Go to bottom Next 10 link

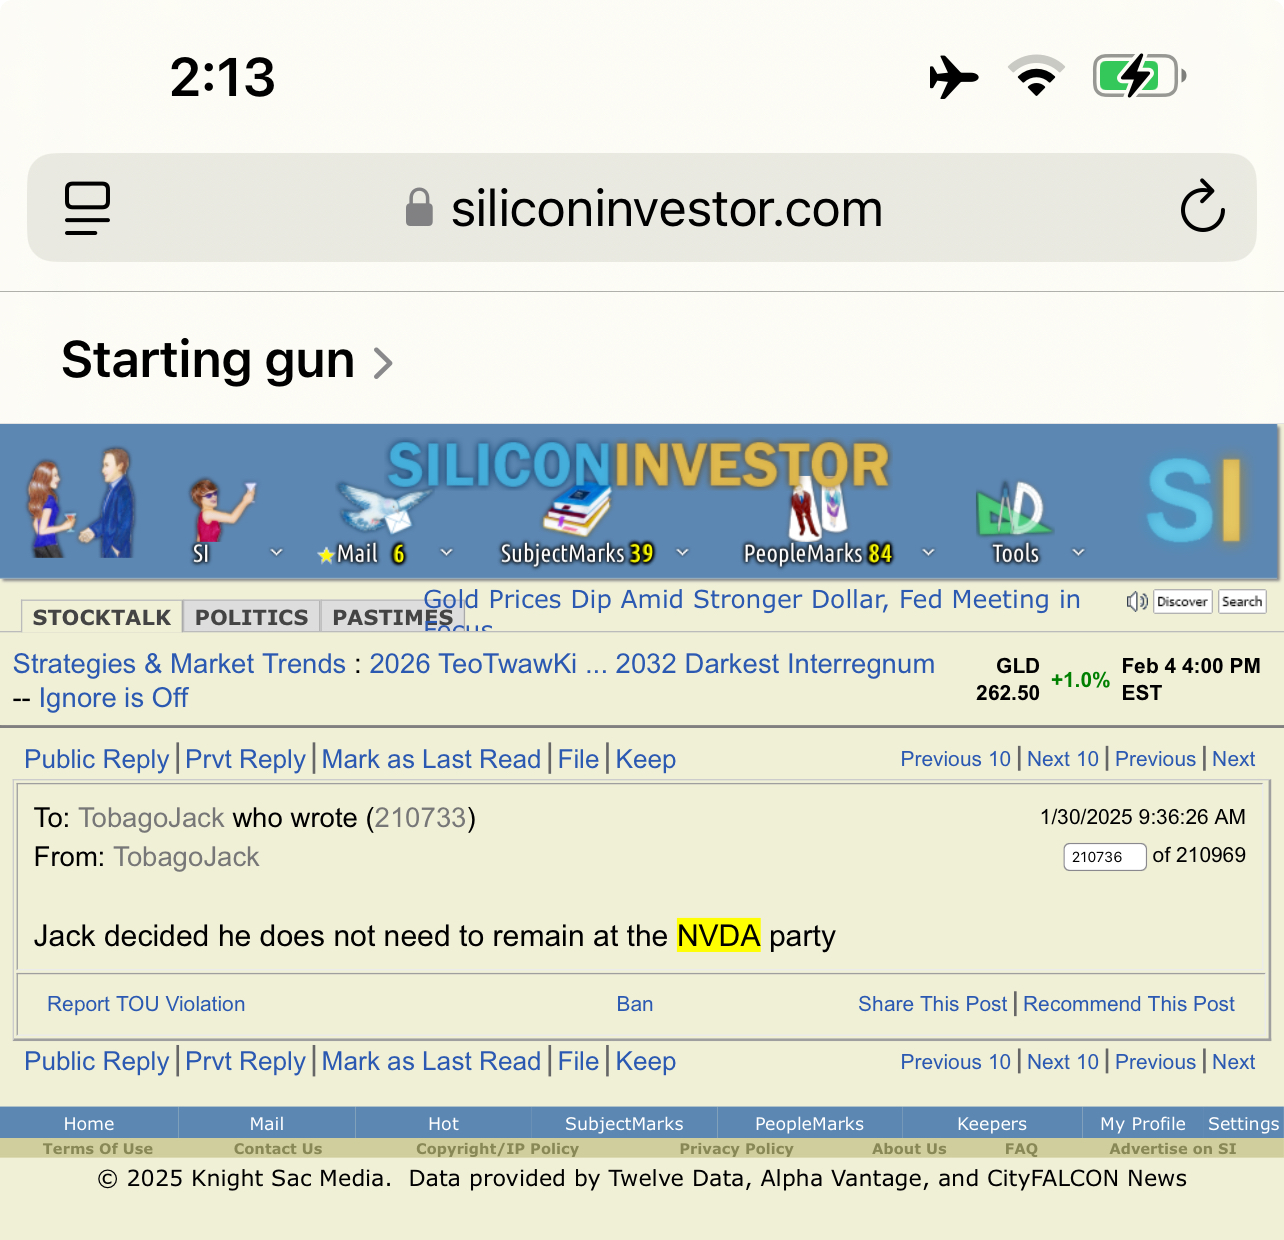point(1063,1062)
